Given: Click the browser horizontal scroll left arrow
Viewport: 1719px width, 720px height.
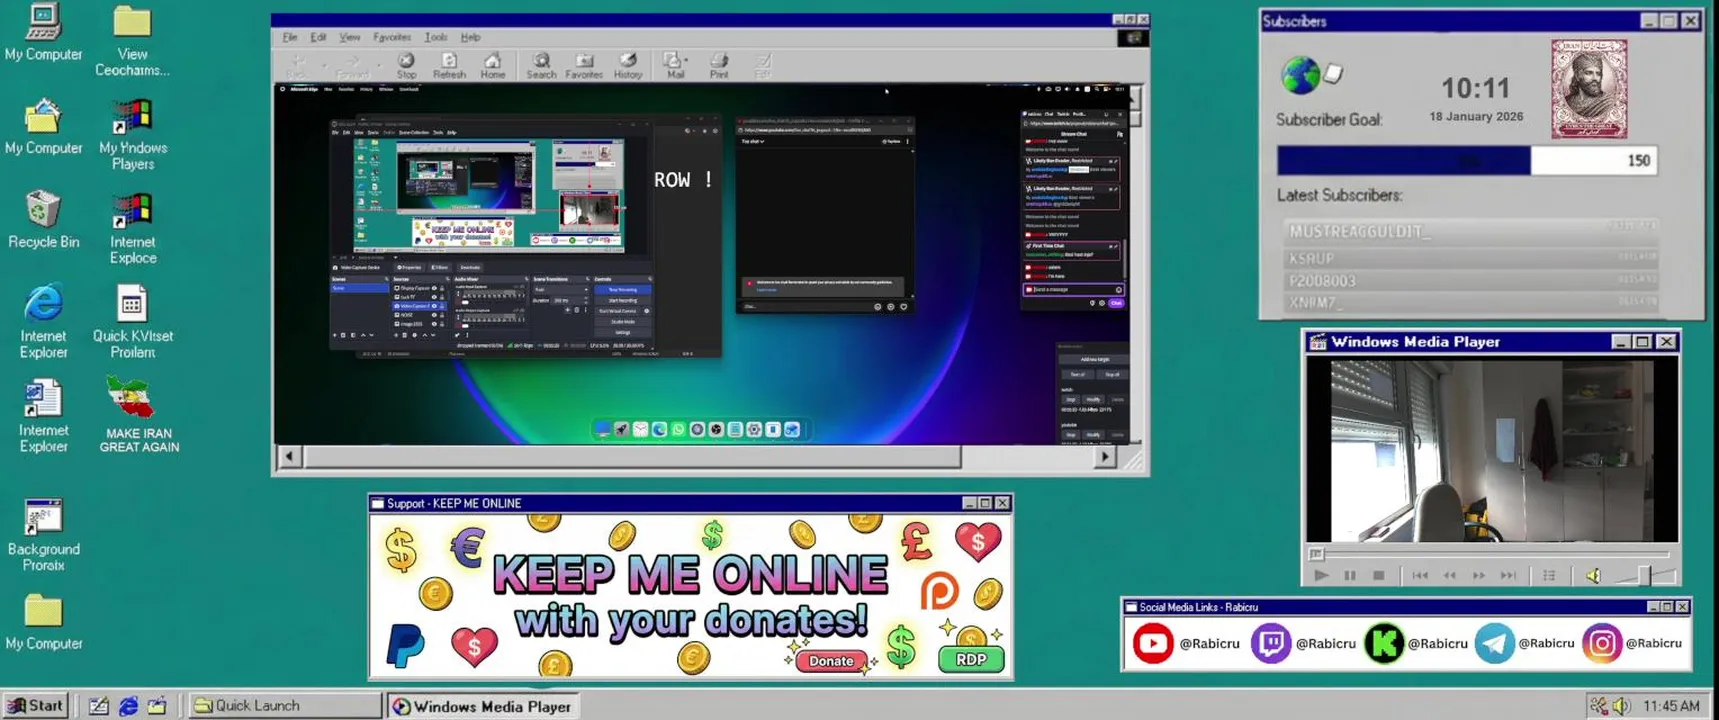Looking at the screenshot, I should [289, 457].
